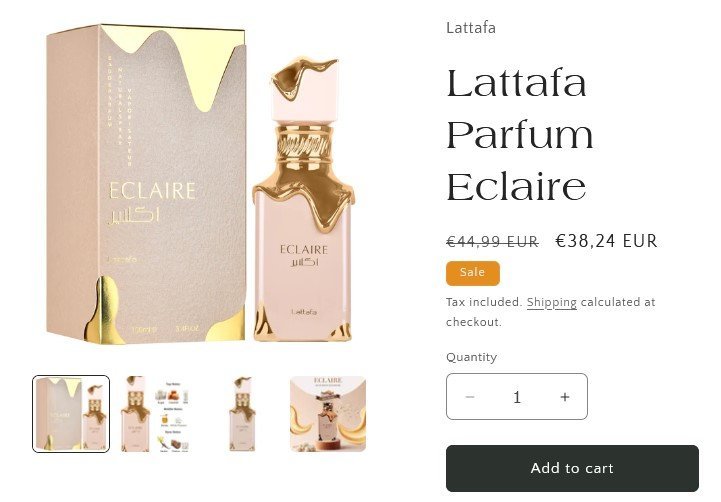Click the Tax included text
Image resolution: width=721 pixels, height=502 pixels.
click(x=484, y=302)
